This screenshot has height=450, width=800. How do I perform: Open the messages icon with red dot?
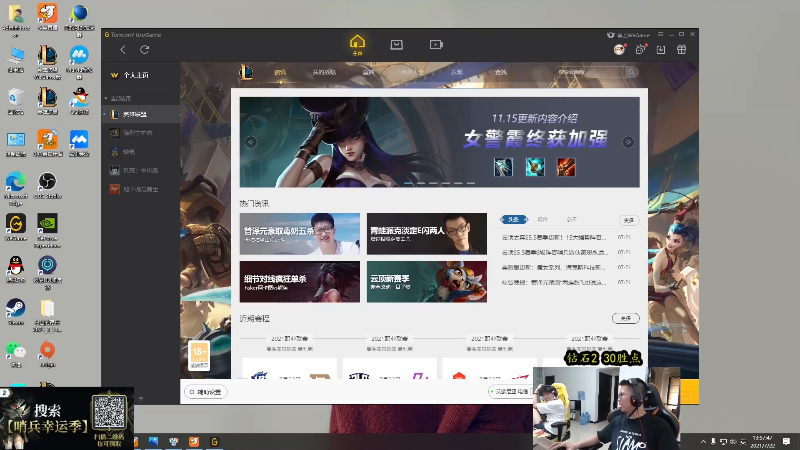point(641,49)
